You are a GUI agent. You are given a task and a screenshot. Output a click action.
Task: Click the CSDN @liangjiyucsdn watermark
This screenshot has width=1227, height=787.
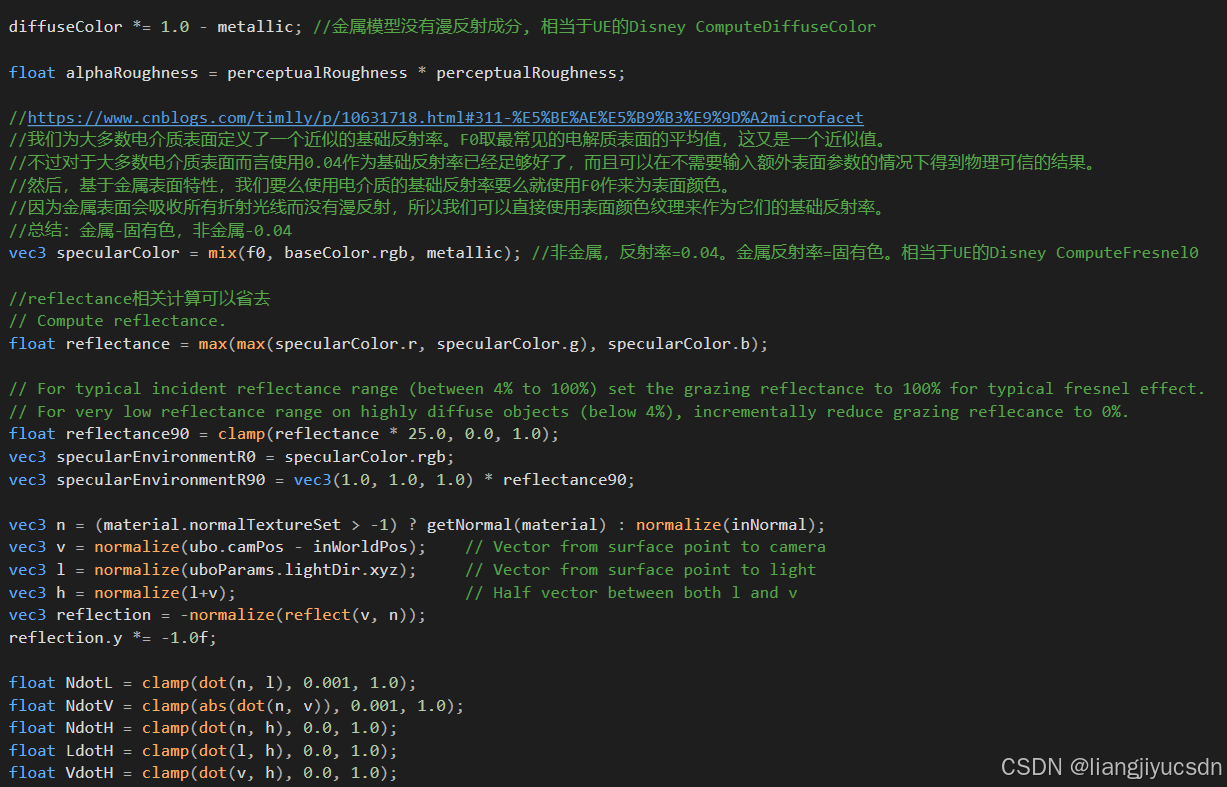click(x=1108, y=766)
